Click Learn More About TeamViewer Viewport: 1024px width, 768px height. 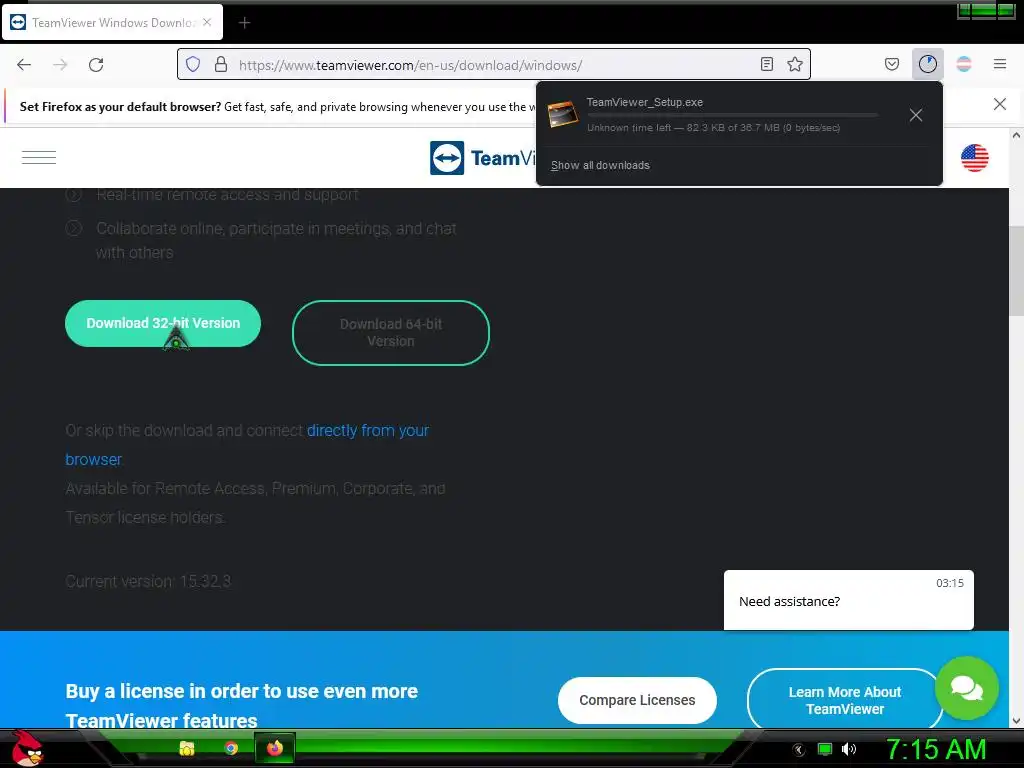pos(844,700)
